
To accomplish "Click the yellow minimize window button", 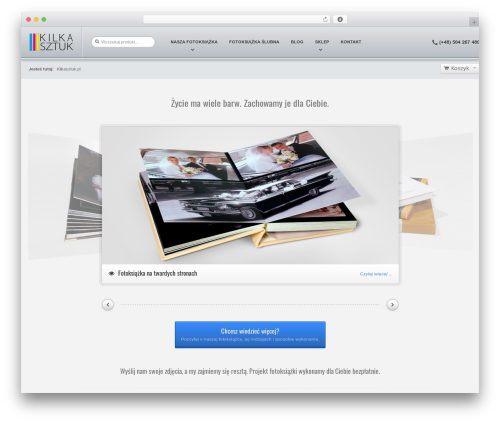I will 36,20.
